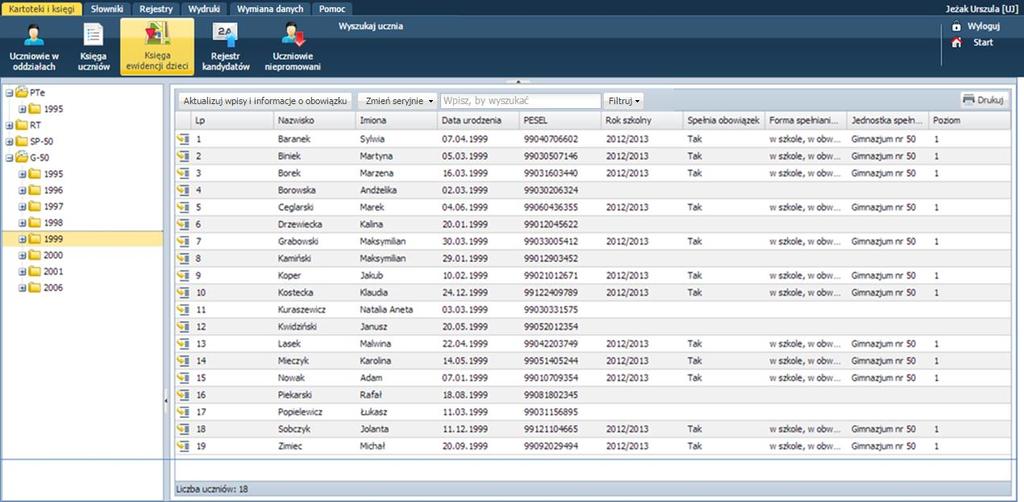Expand the 1999 folder node

[22, 239]
